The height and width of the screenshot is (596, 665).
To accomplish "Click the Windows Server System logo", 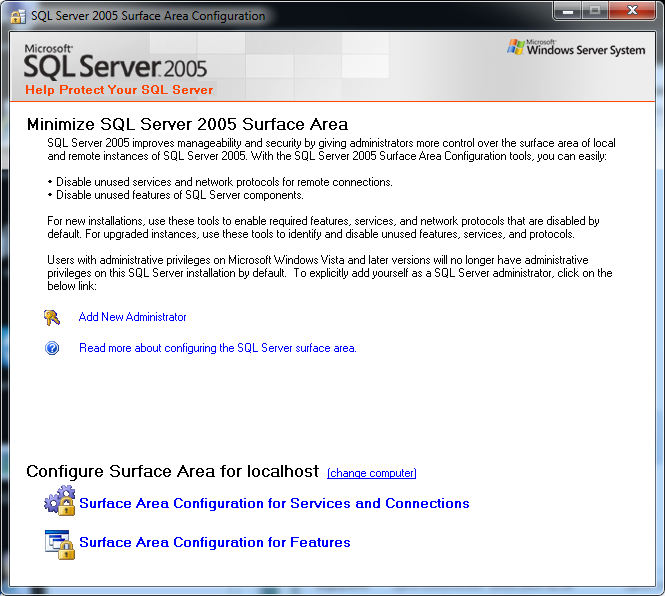I will tap(576, 48).
